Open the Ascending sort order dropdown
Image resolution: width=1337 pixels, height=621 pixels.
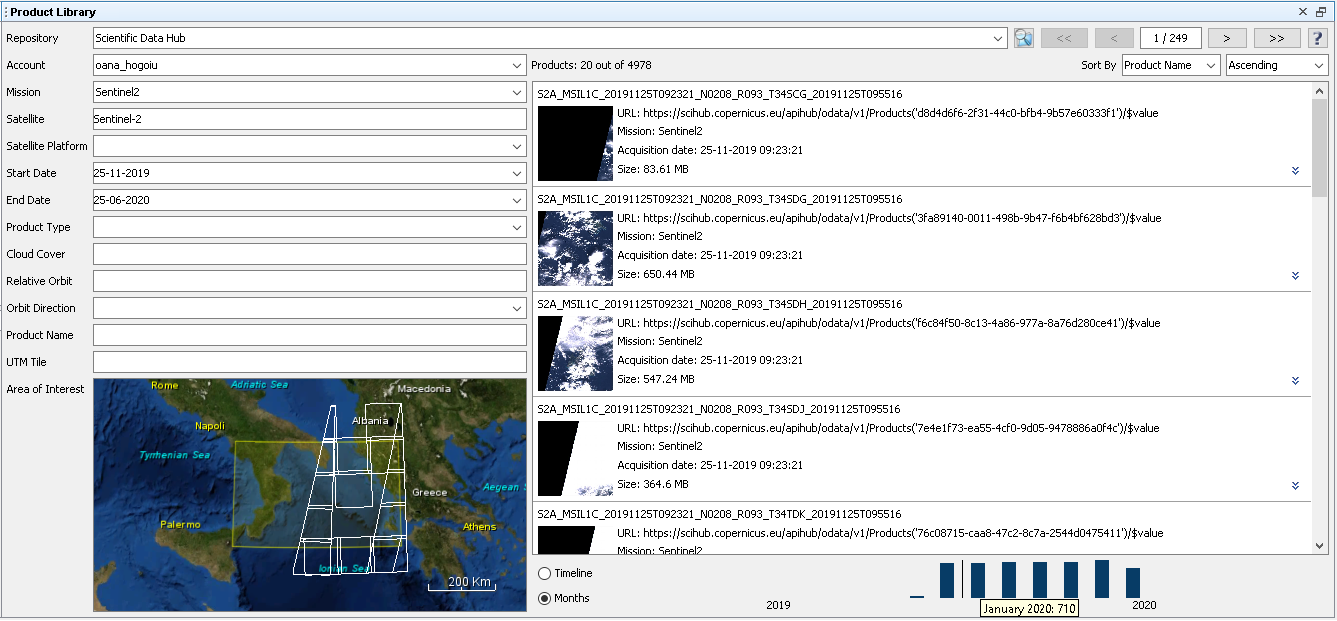[1277, 65]
